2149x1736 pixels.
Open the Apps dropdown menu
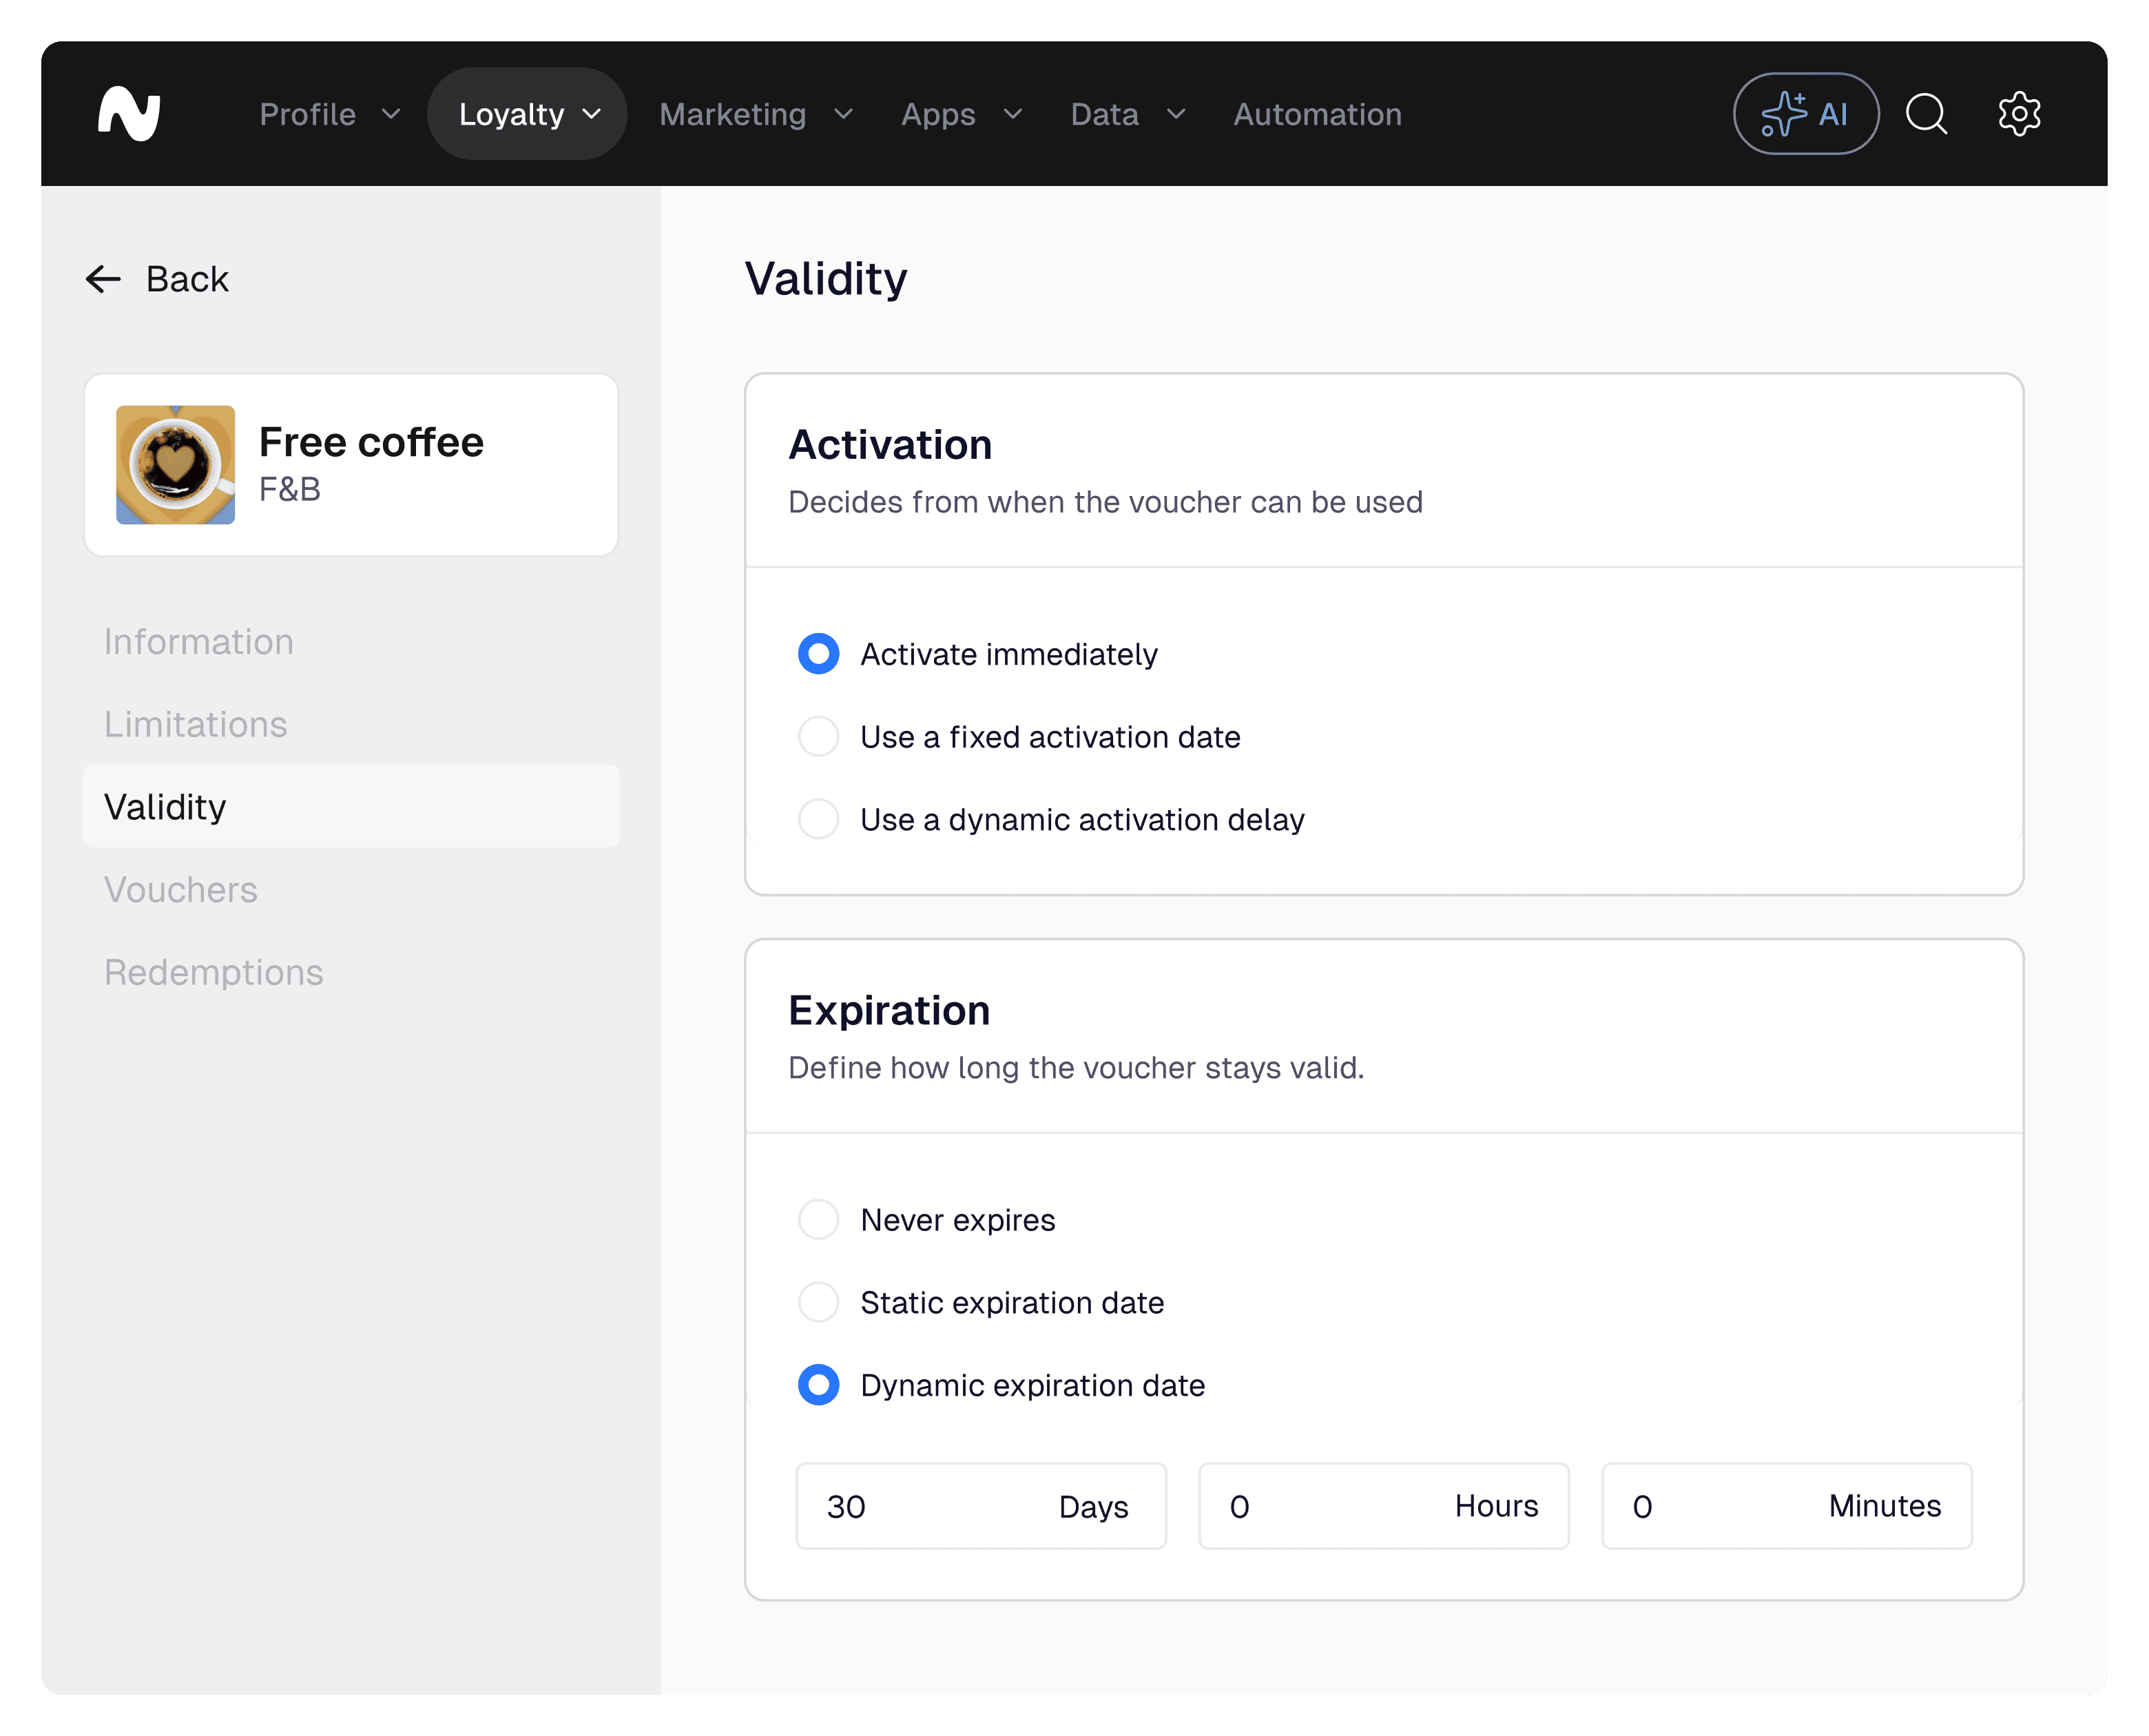click(x=960, y=114)
